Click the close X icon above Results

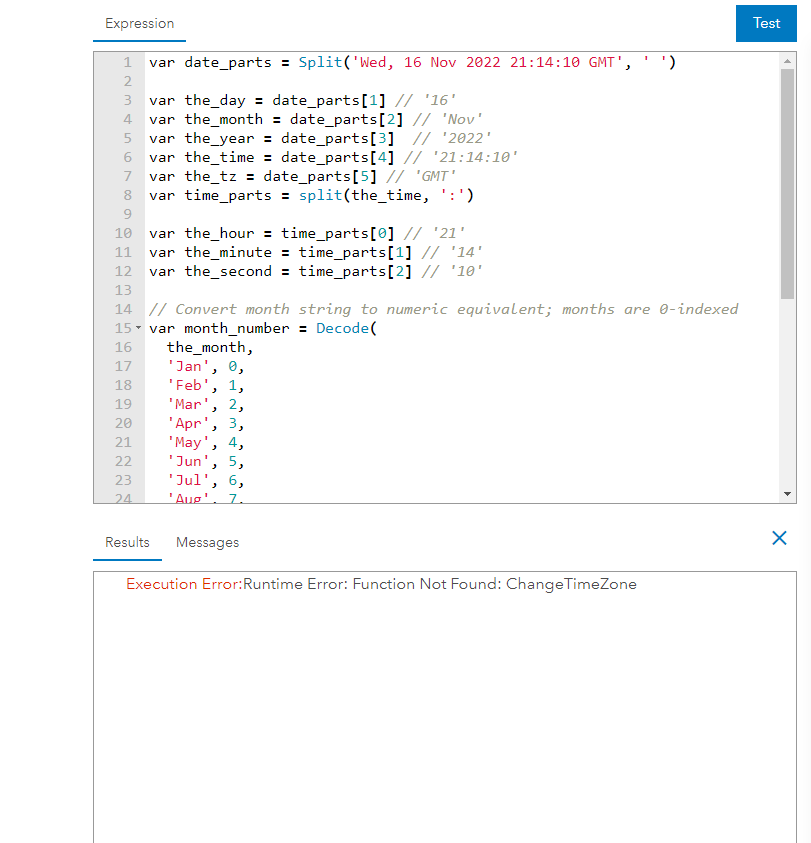pos(779,538)
